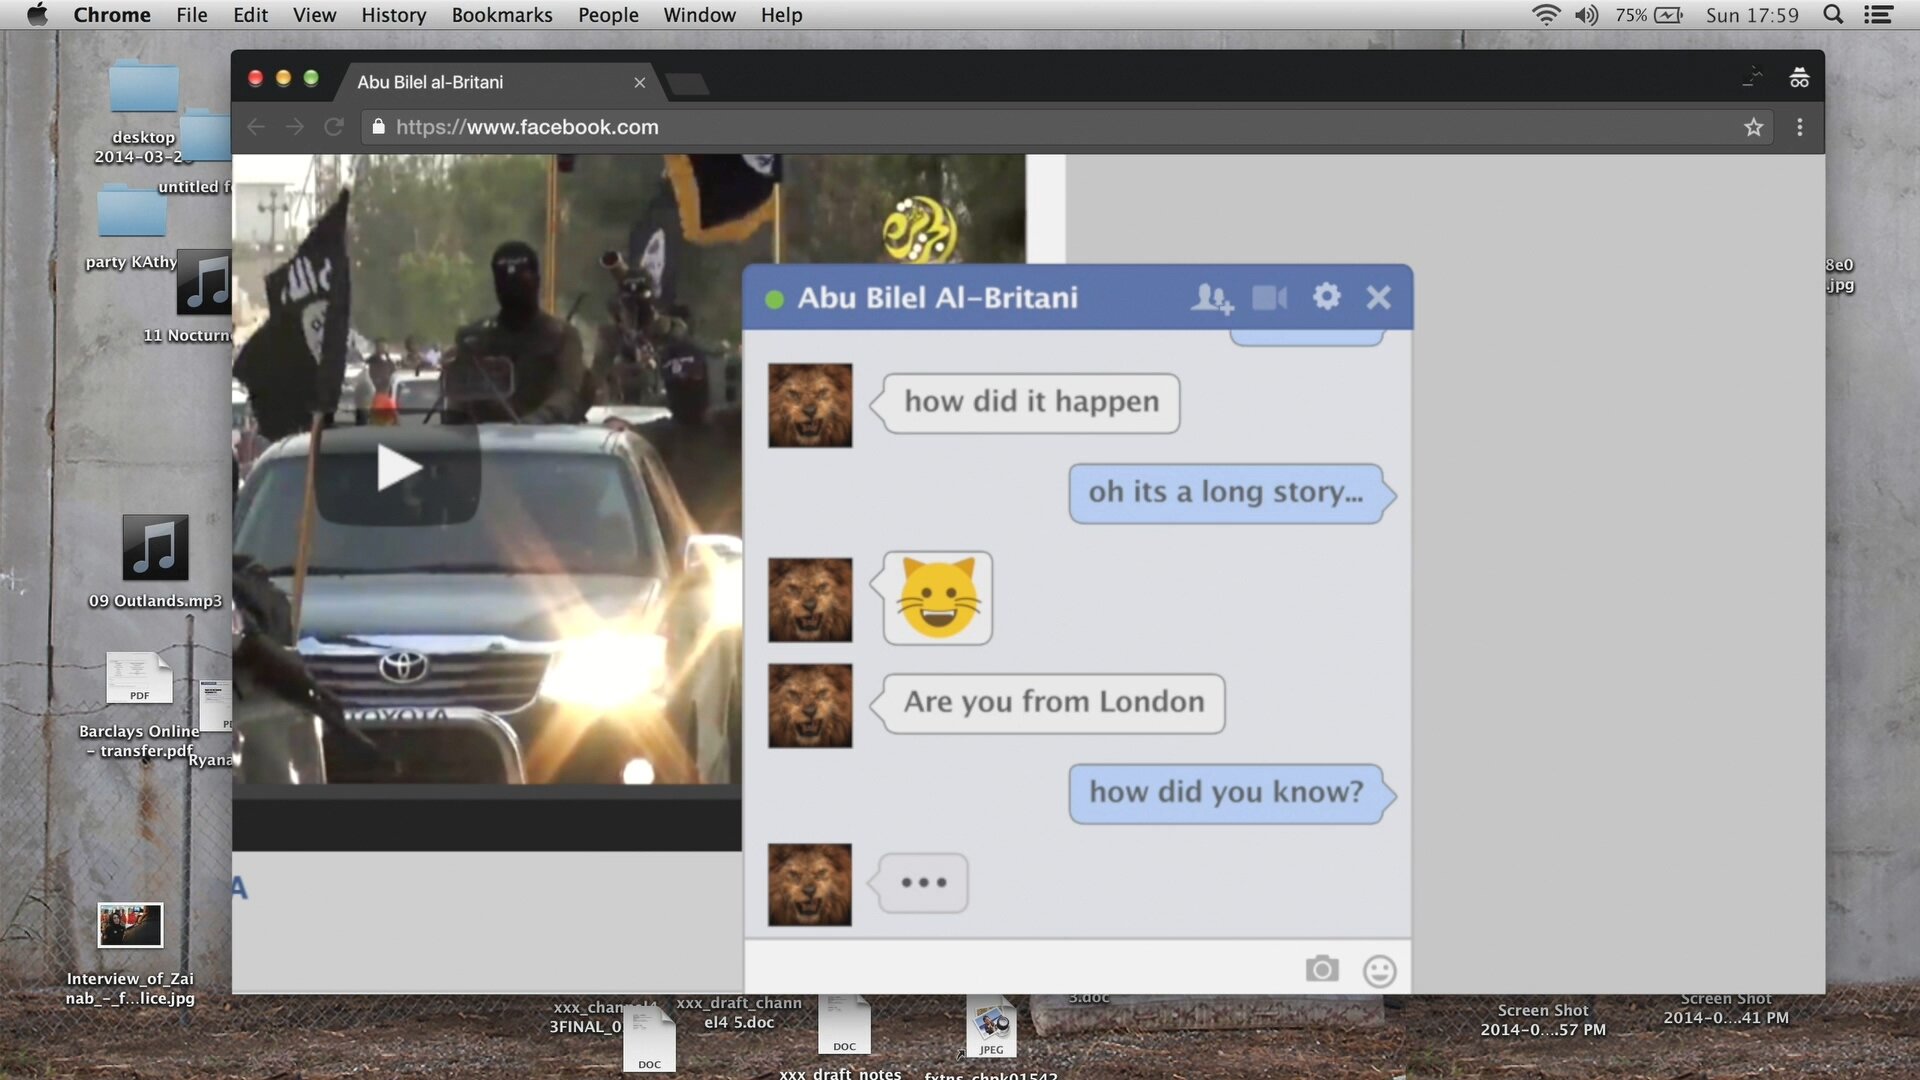The width and height of the screenshot is (1920, 1080).
Task: Play the video in the page
Action: [398, 468]
